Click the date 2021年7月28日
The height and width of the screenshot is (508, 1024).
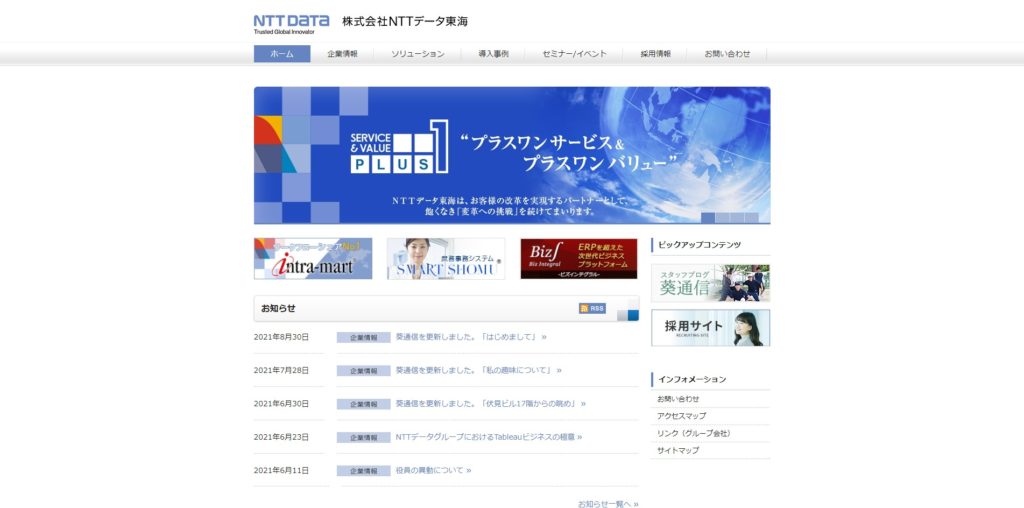tap(281, 370)
